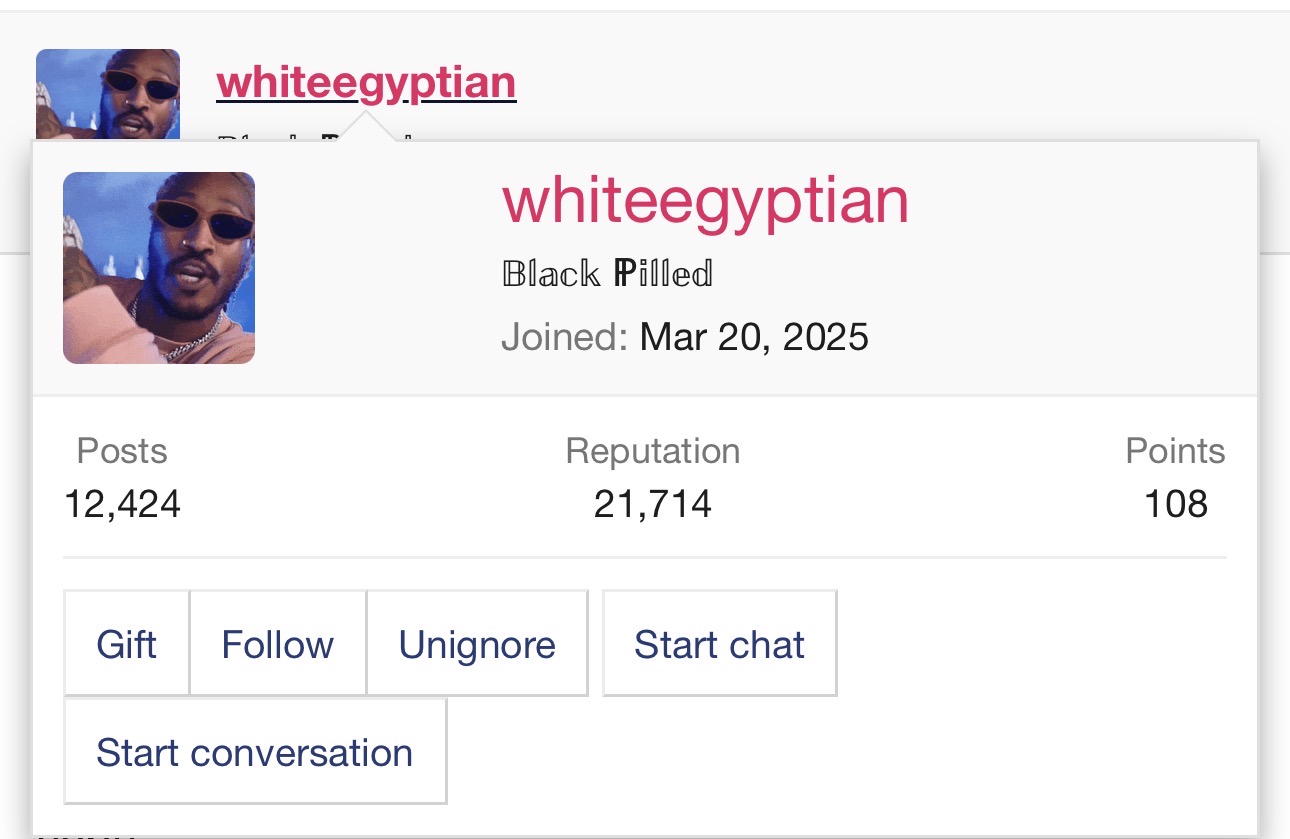Click the popup card pointer arrow under username
This screenshot has height=839, width=1290.
coord(366,127)
